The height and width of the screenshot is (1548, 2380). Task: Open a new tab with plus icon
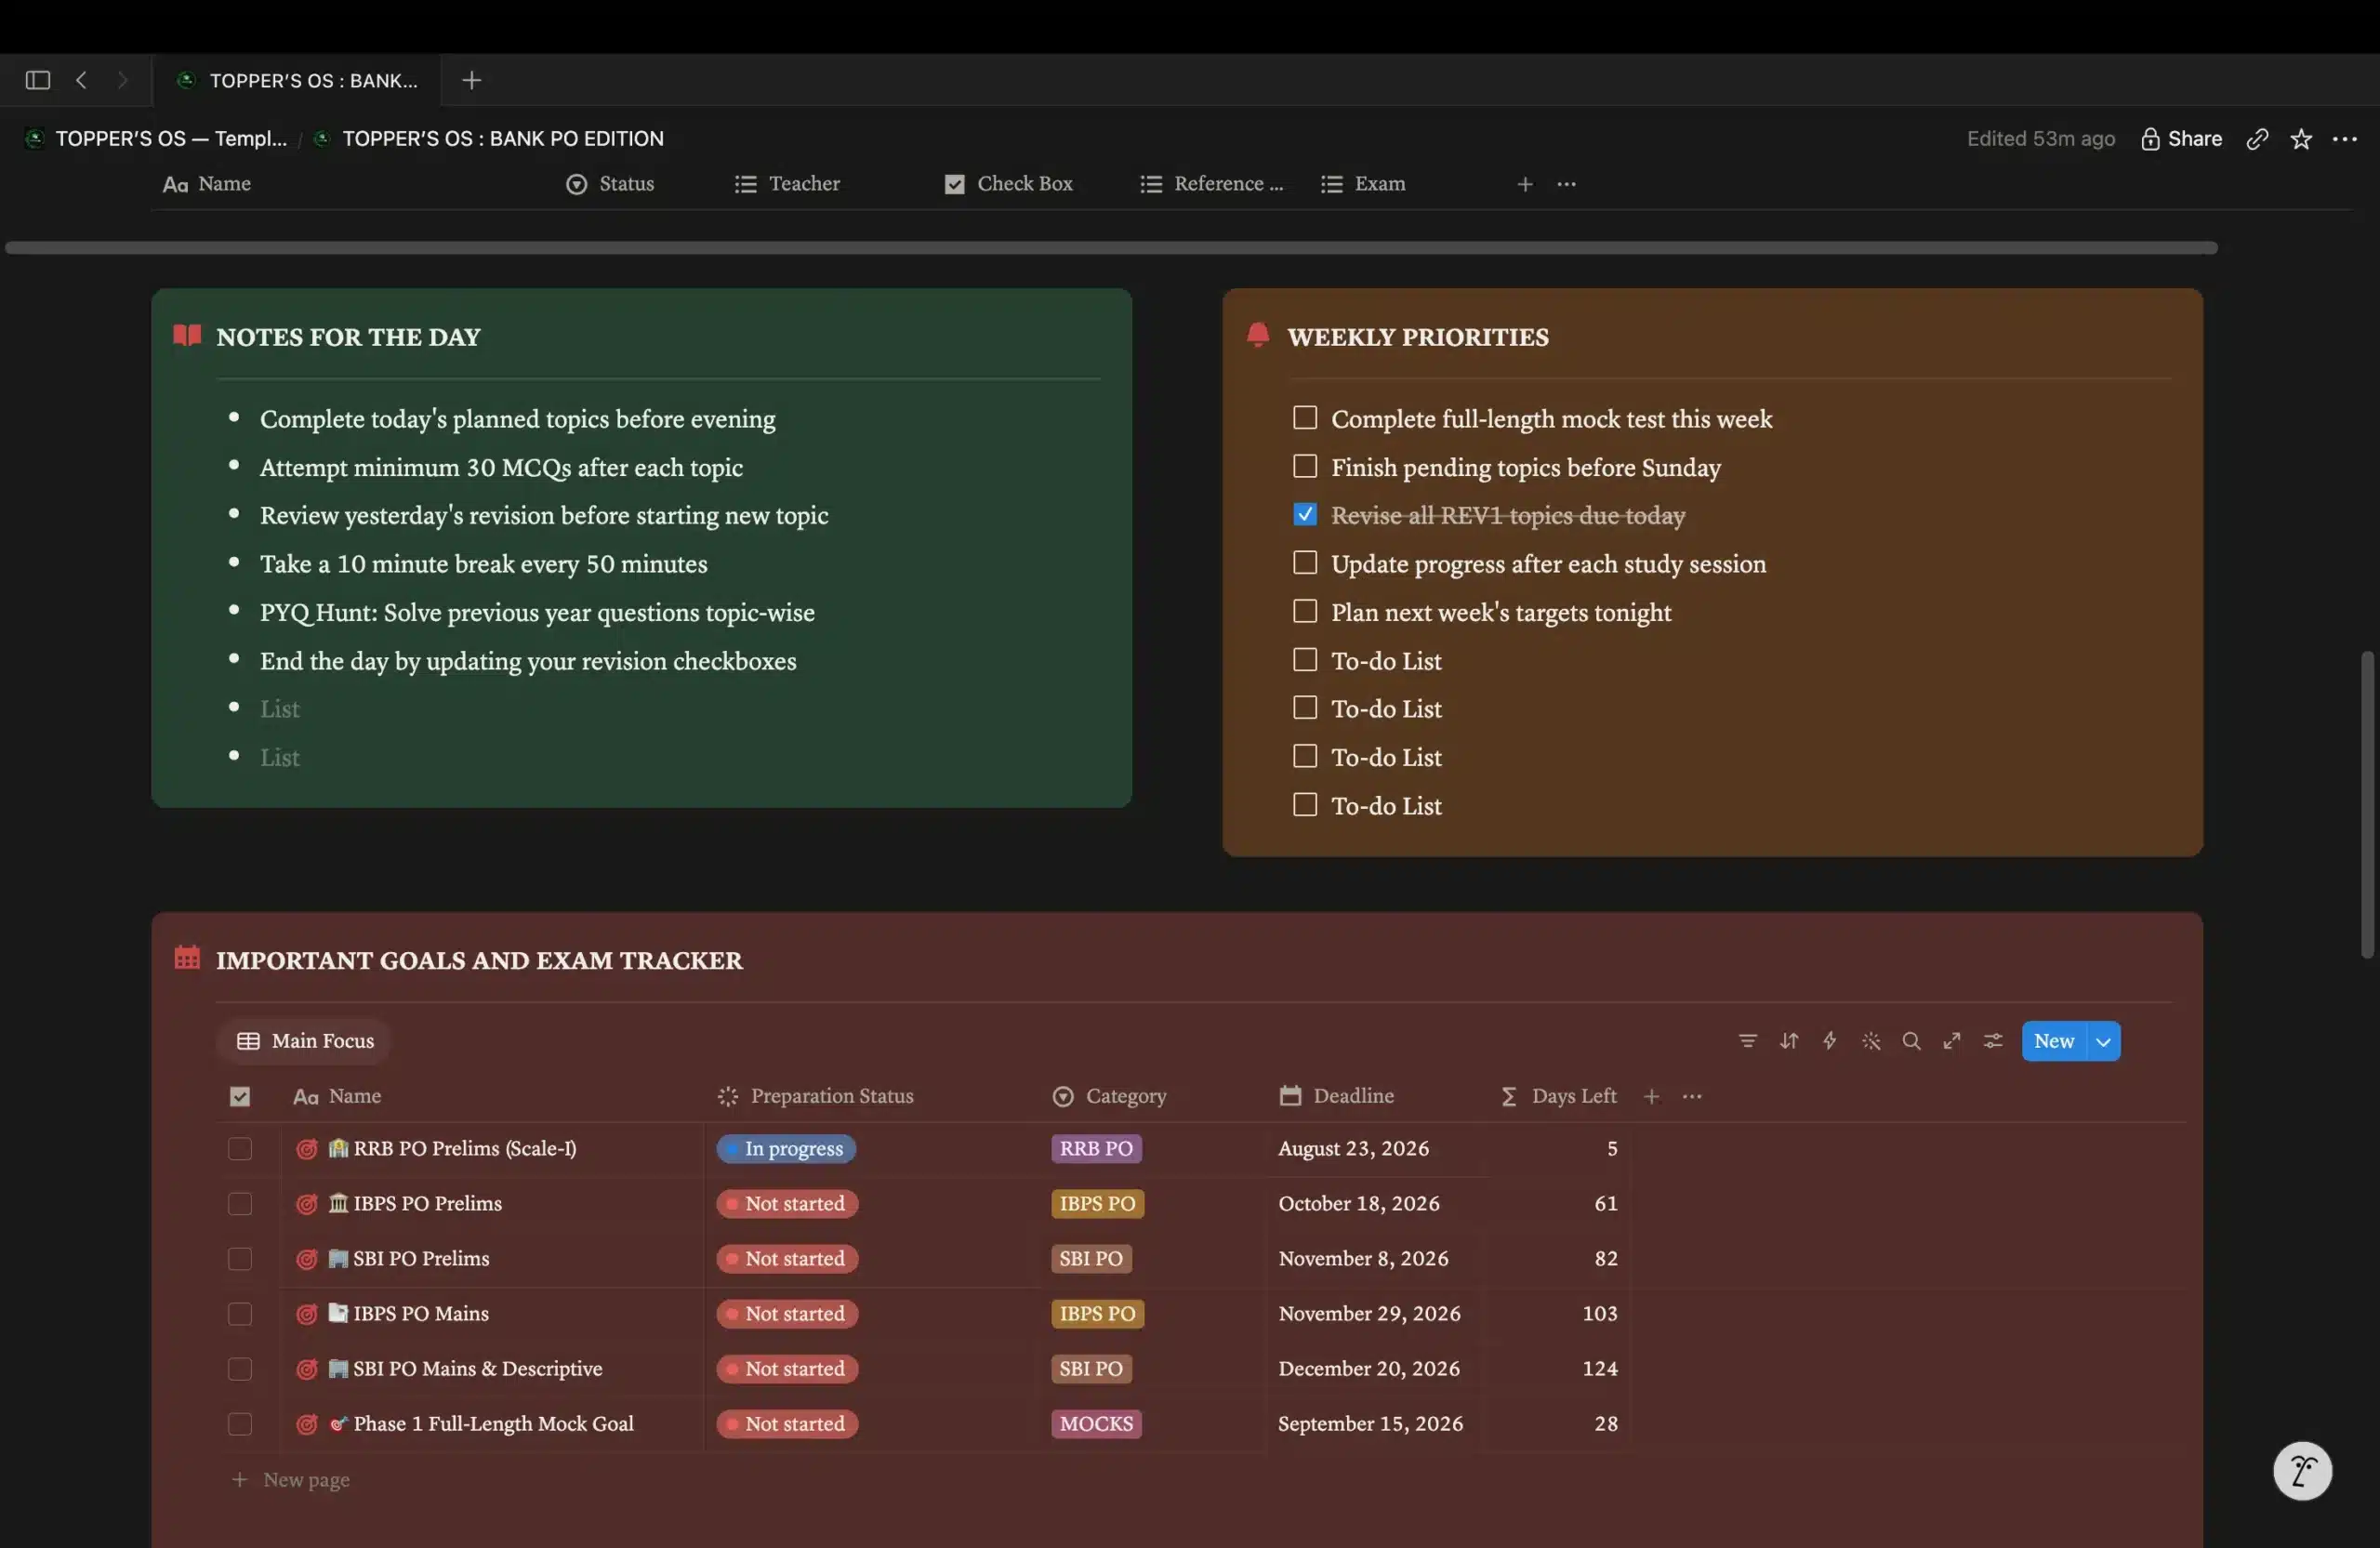click(x=472, y=80)
